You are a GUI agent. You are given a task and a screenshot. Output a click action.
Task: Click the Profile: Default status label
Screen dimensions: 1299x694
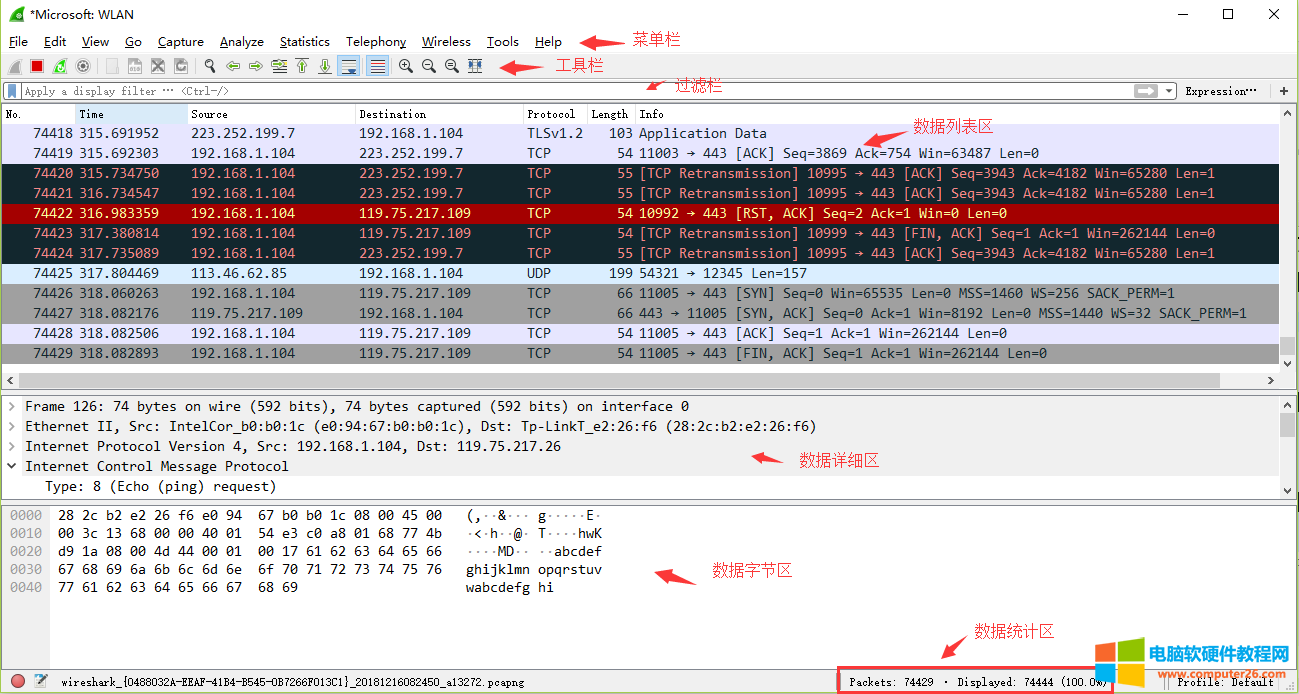tap(1225, 682)
